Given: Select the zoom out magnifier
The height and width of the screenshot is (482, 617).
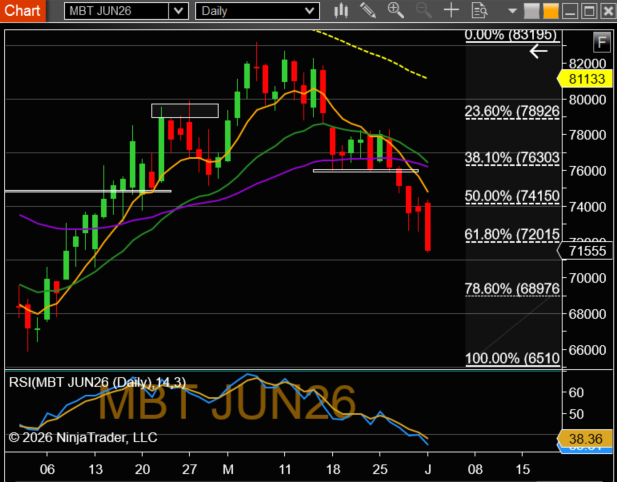Looking at the screenshot, I should coord(424,11).
